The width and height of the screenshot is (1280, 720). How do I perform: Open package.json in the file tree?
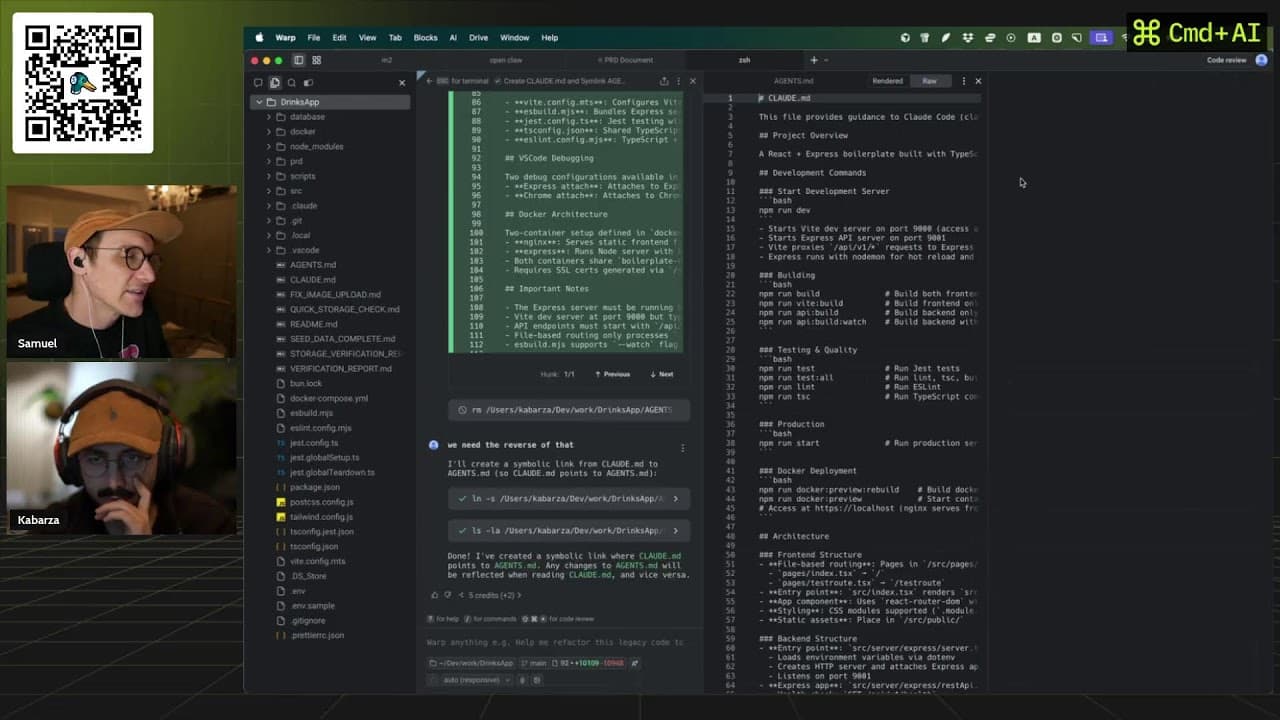(314, 487)
